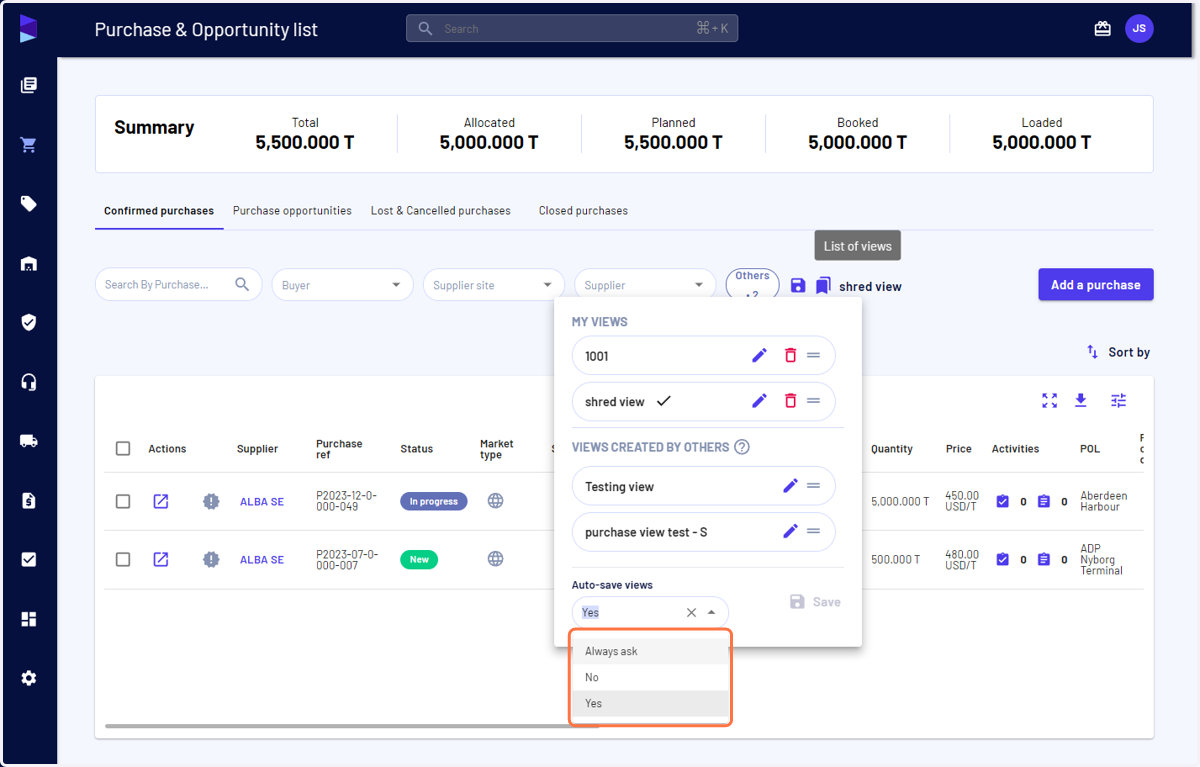Open the truck logistics sidebar icon
Viewport: 1200px width, 767px height.
(28, 441)
